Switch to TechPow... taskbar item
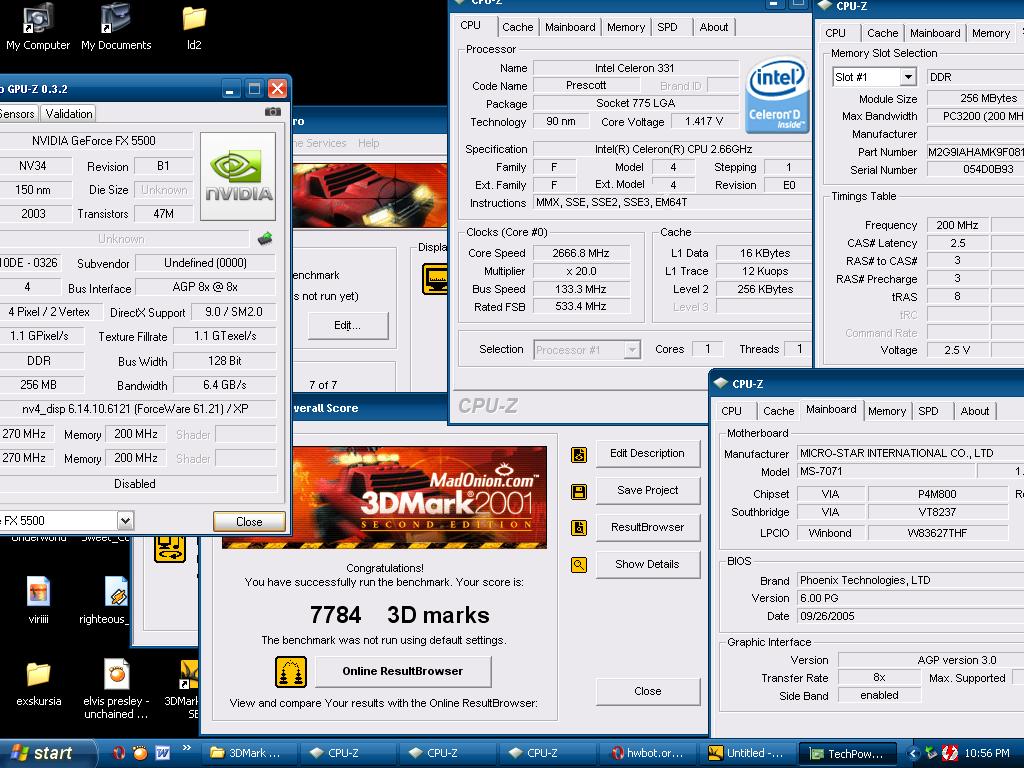Viewport: 1024px width, 768px height. (847, 753)
